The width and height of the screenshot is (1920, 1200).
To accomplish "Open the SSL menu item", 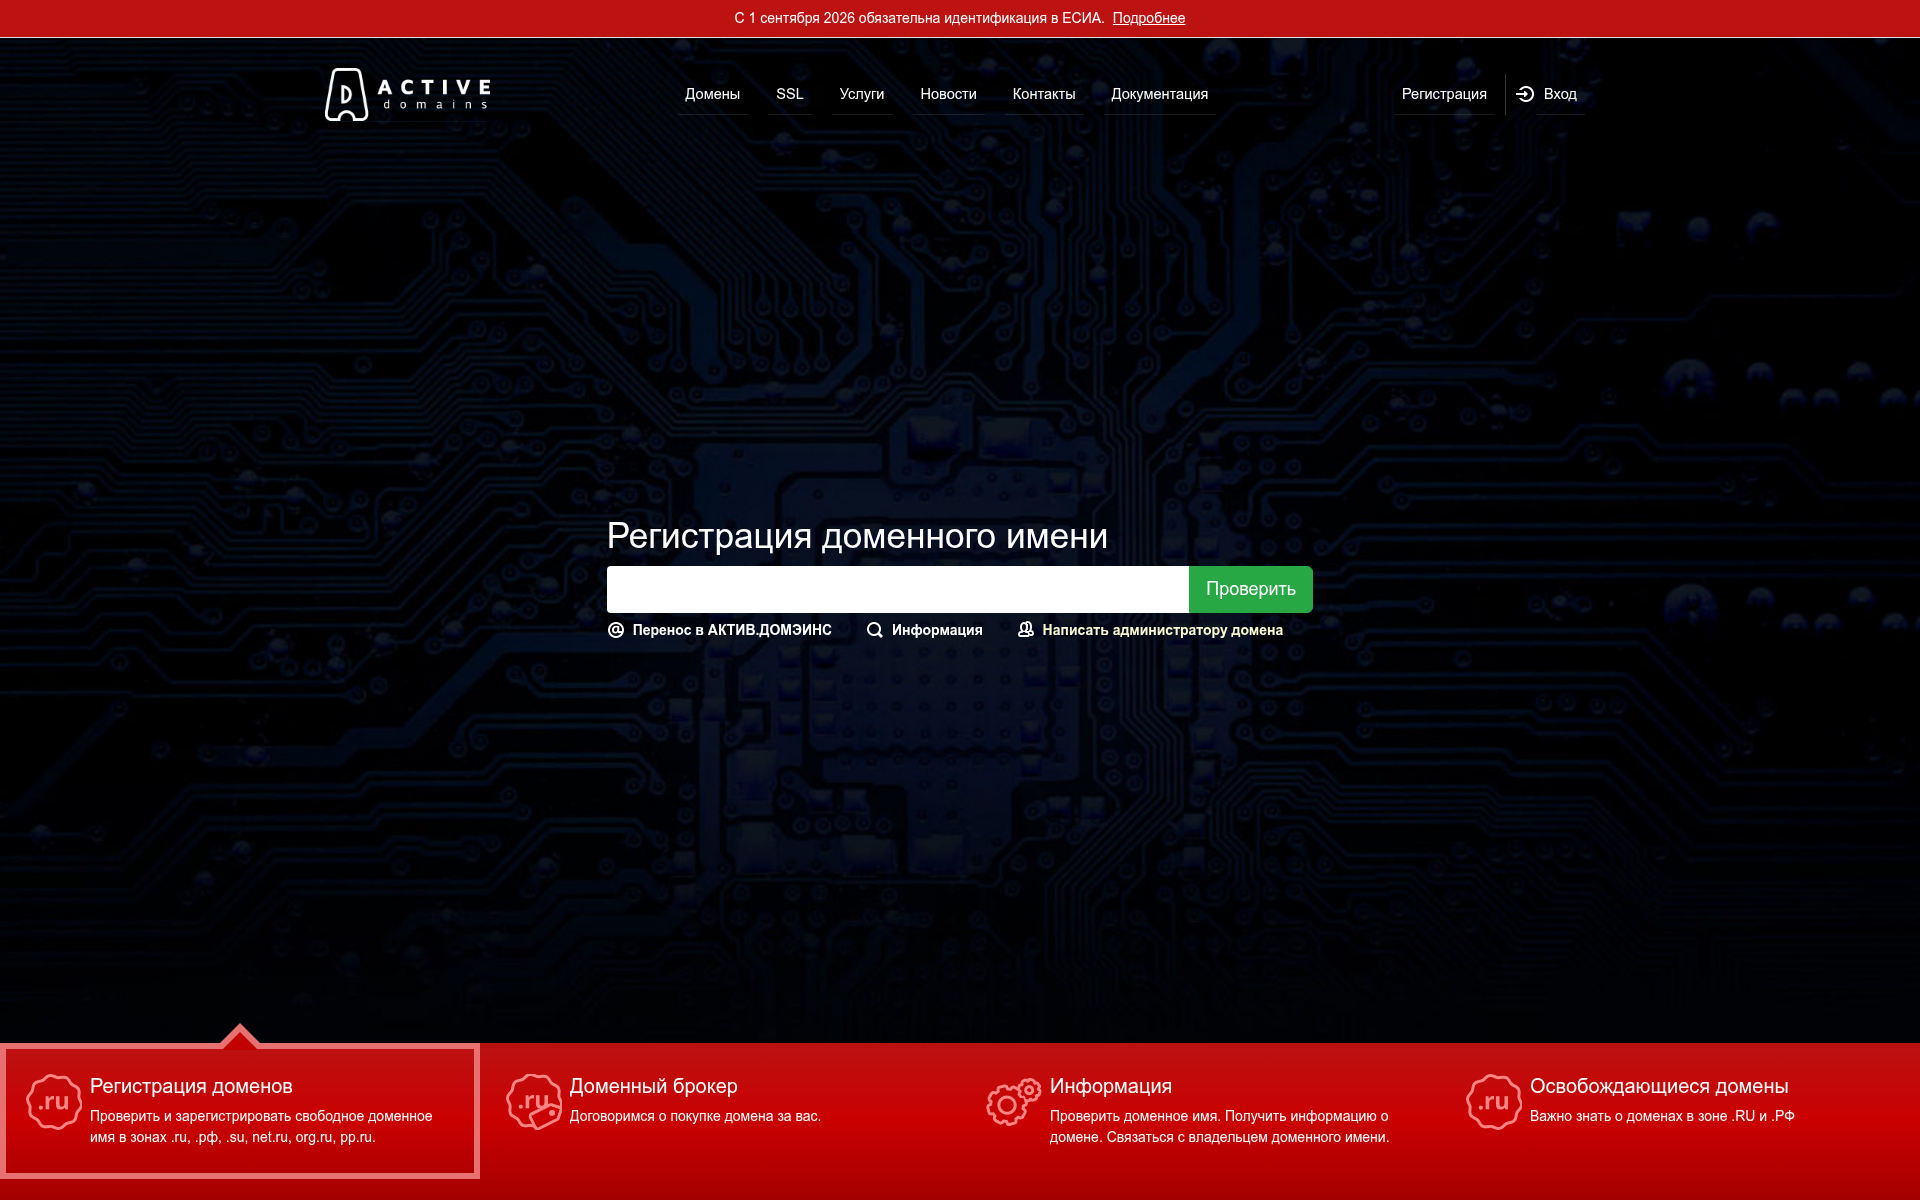I will [x=790, y=94].
